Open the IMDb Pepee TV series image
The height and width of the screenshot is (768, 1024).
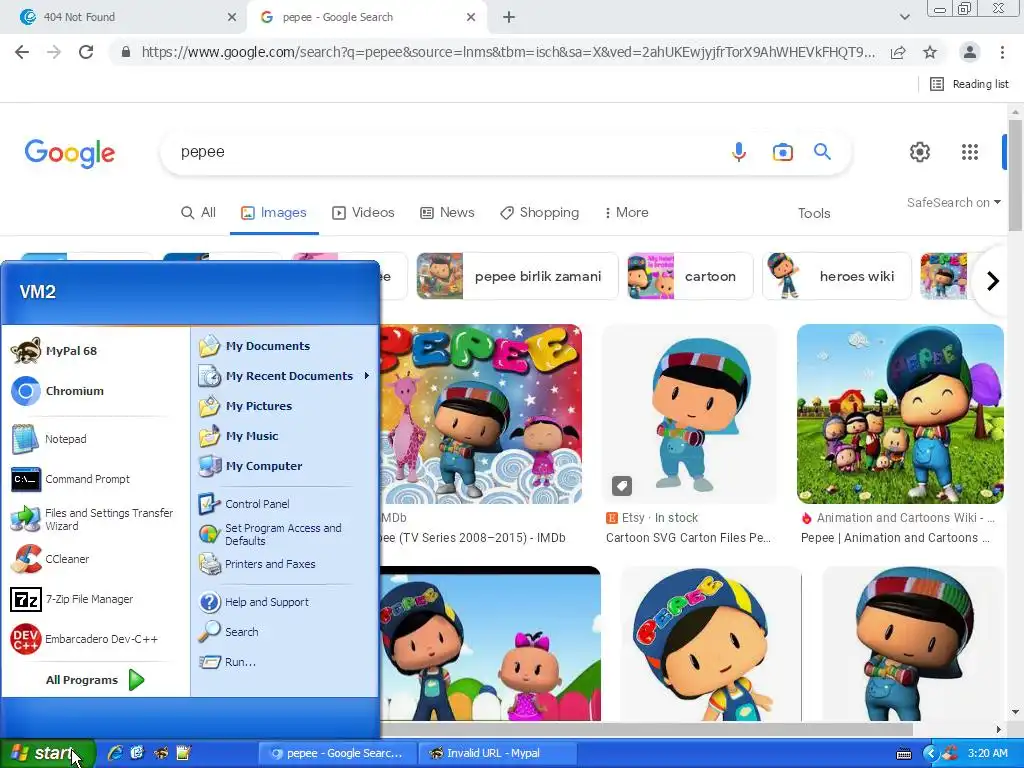click(481, 414)
